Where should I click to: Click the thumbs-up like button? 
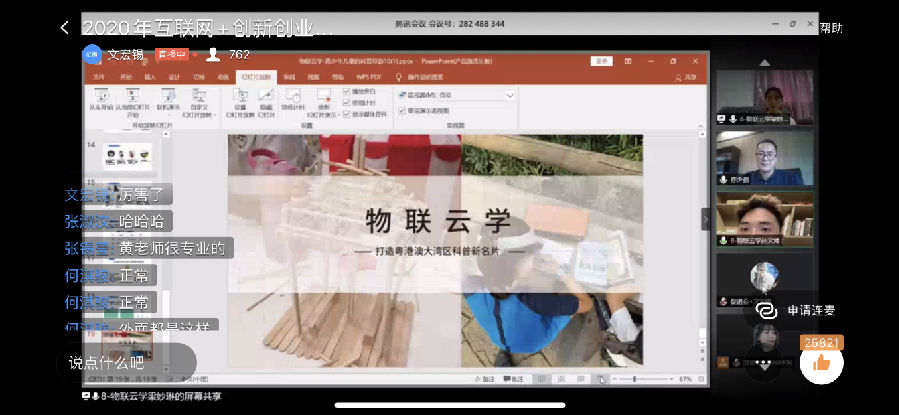click(821, 363)
